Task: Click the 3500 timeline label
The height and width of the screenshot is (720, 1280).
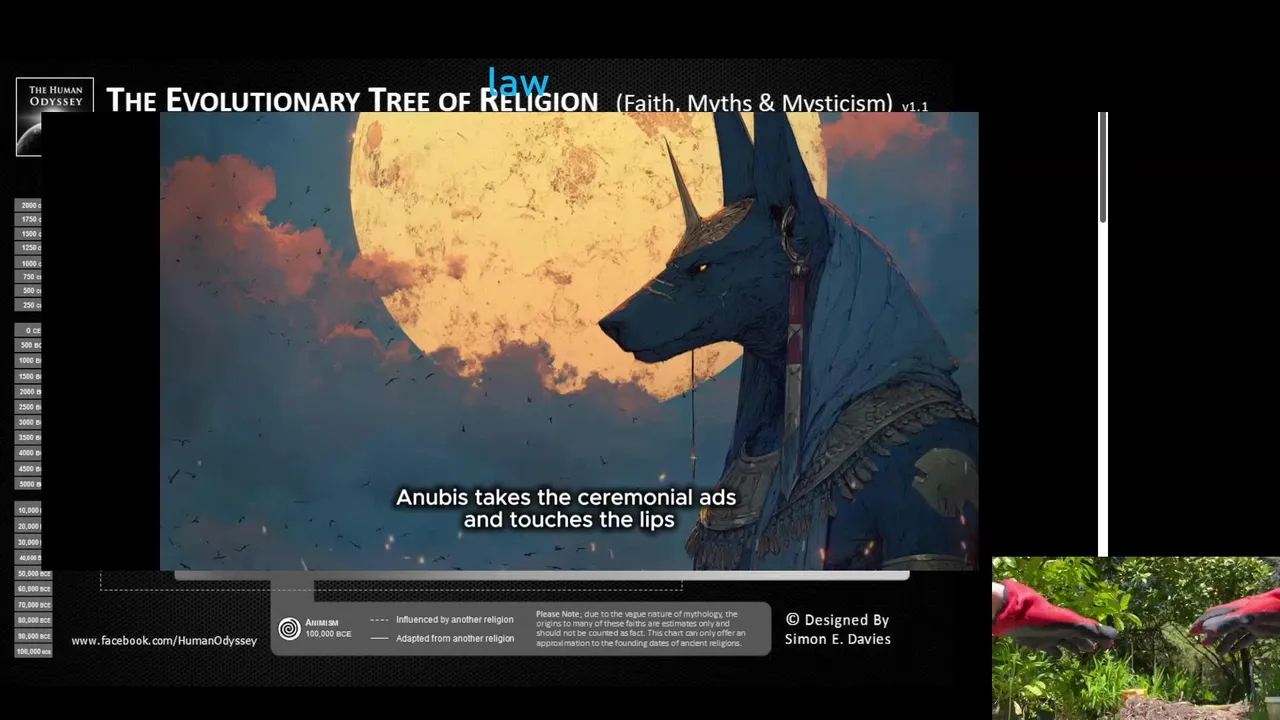Action: pos(29,437)
